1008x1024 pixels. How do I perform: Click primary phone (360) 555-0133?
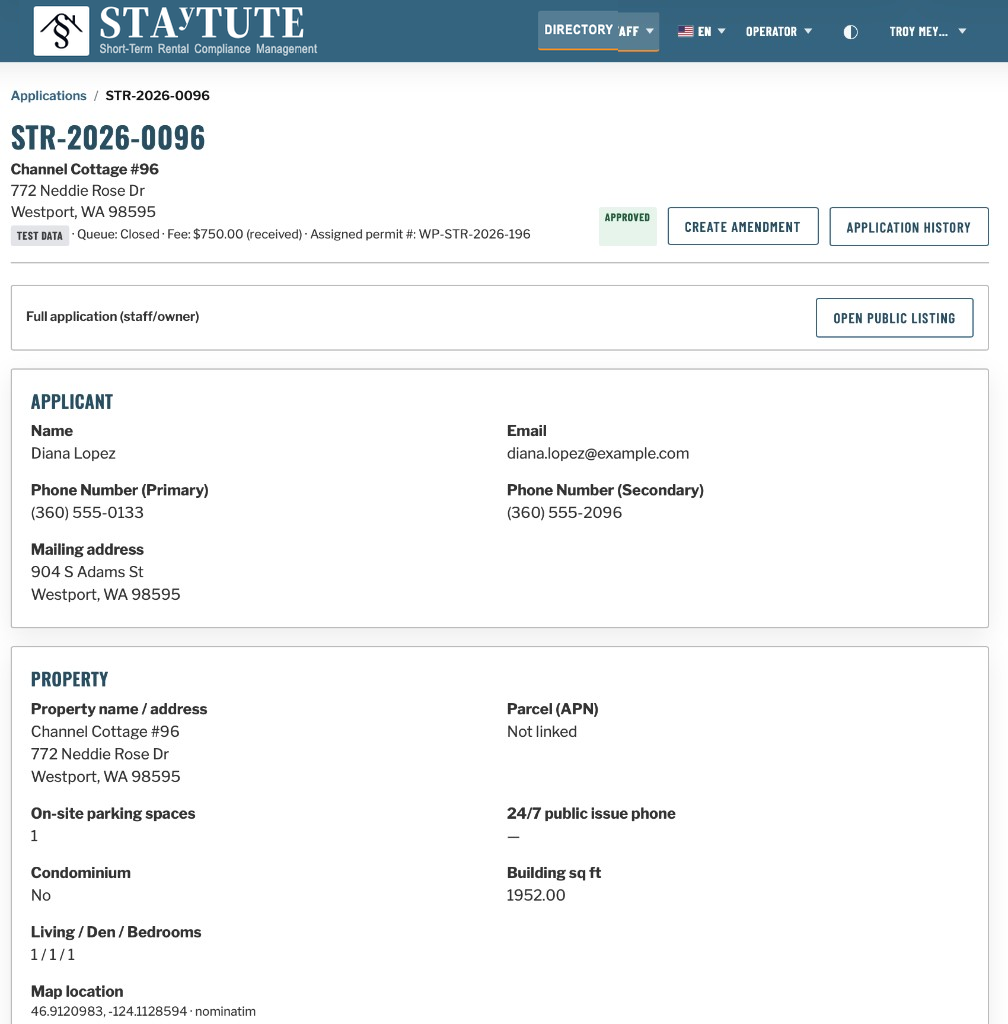point(87,513)
